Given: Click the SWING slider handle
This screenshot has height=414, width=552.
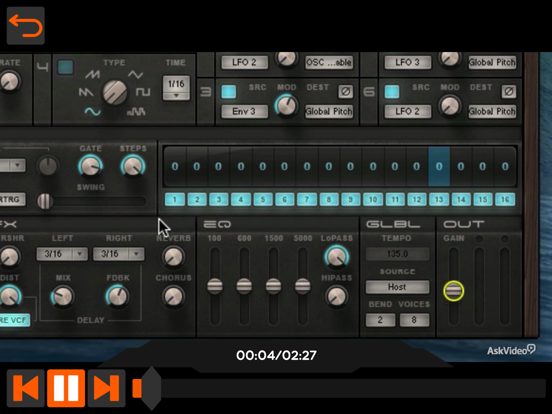Looking at the screenshot, I should pyautogui.click(x=45, y=201).
